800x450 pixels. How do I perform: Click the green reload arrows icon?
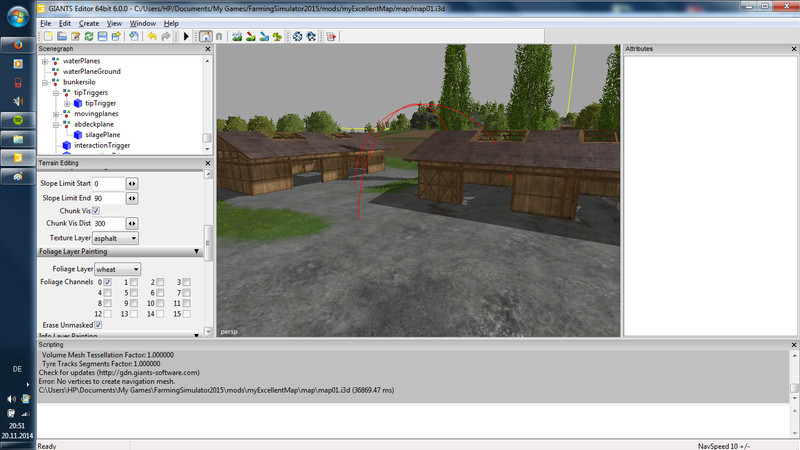[x=89, y=36]
